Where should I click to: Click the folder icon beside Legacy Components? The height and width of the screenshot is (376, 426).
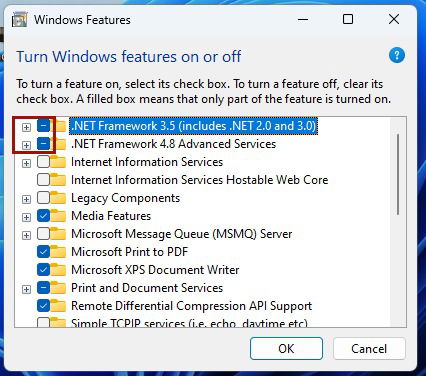tap(58, 198)
